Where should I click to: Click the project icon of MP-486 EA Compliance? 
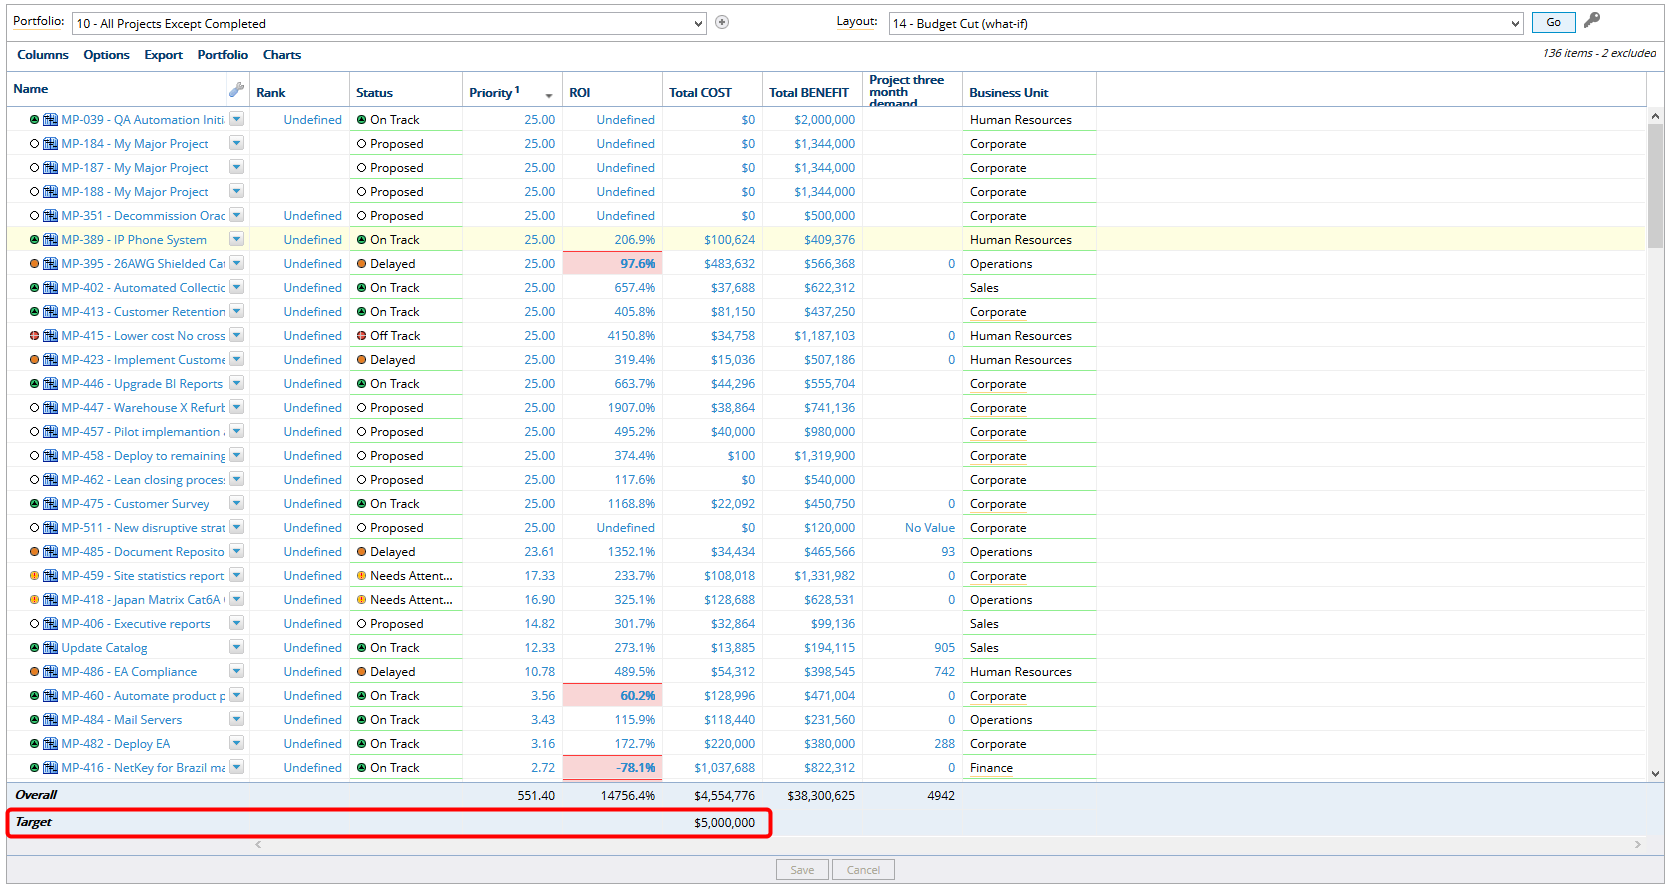click(x=50, y=672)
